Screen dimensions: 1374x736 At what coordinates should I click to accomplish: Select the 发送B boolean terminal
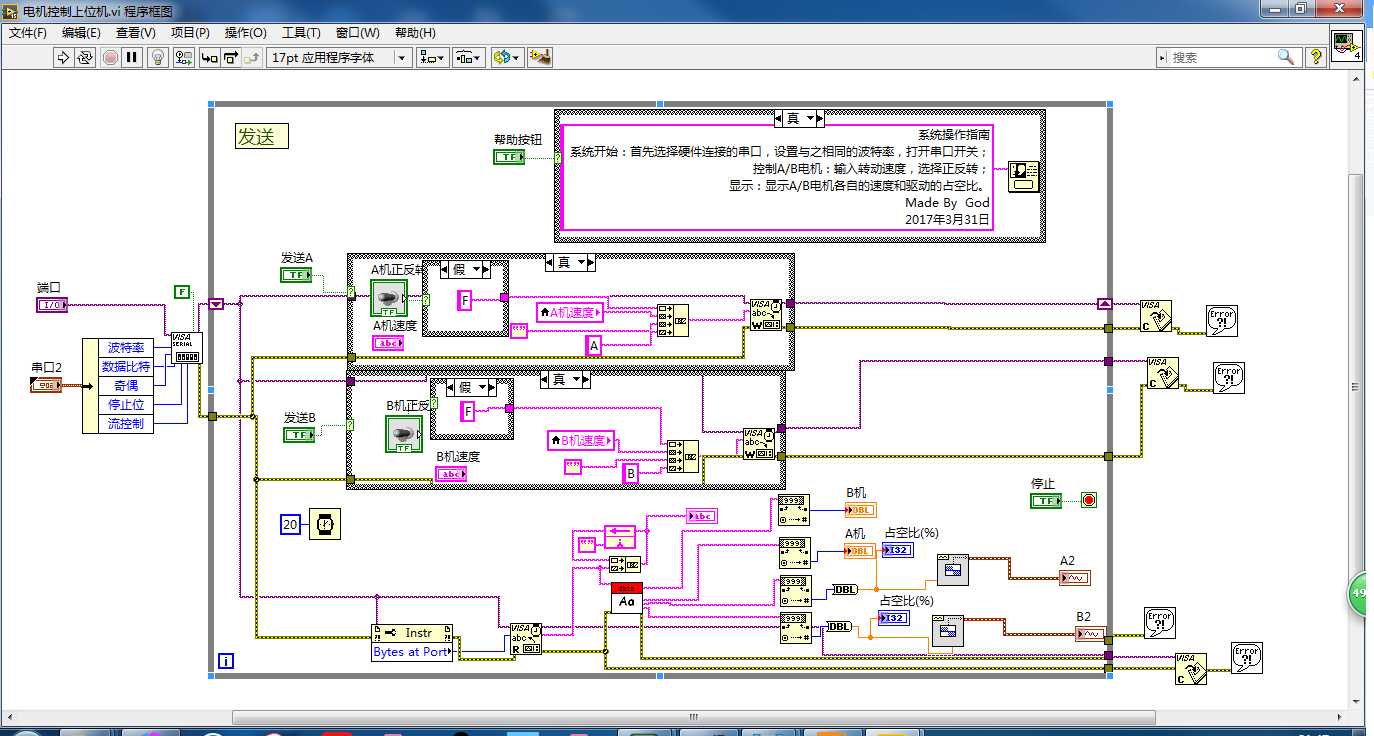click(x=299, y=435)
